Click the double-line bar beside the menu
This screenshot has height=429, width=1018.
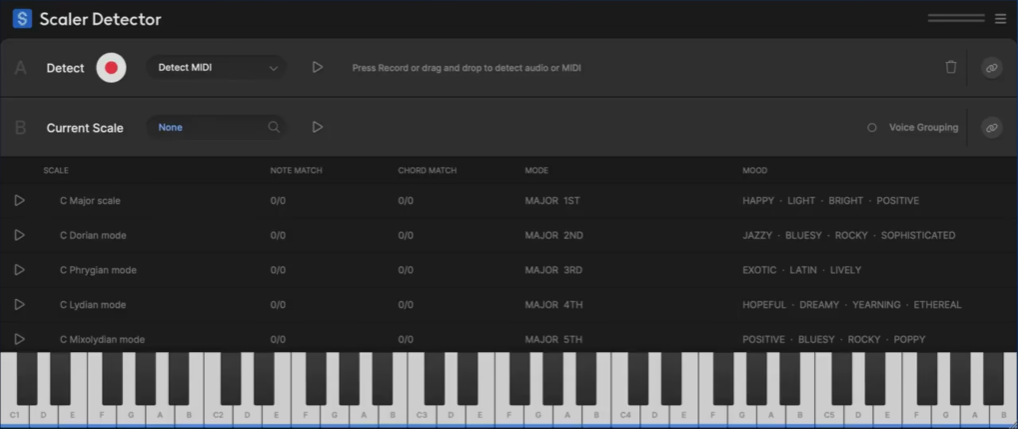point(956,19)
